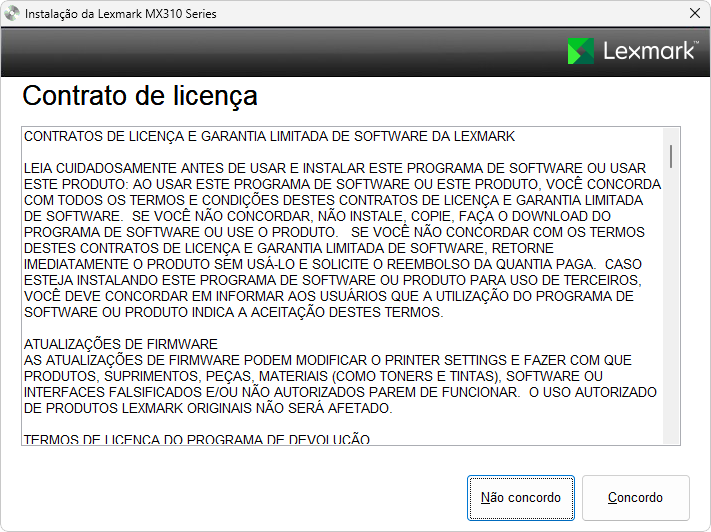Click the Lexmark logo in header
This screenshot has height=532, width=711.
tap(633, 51)
